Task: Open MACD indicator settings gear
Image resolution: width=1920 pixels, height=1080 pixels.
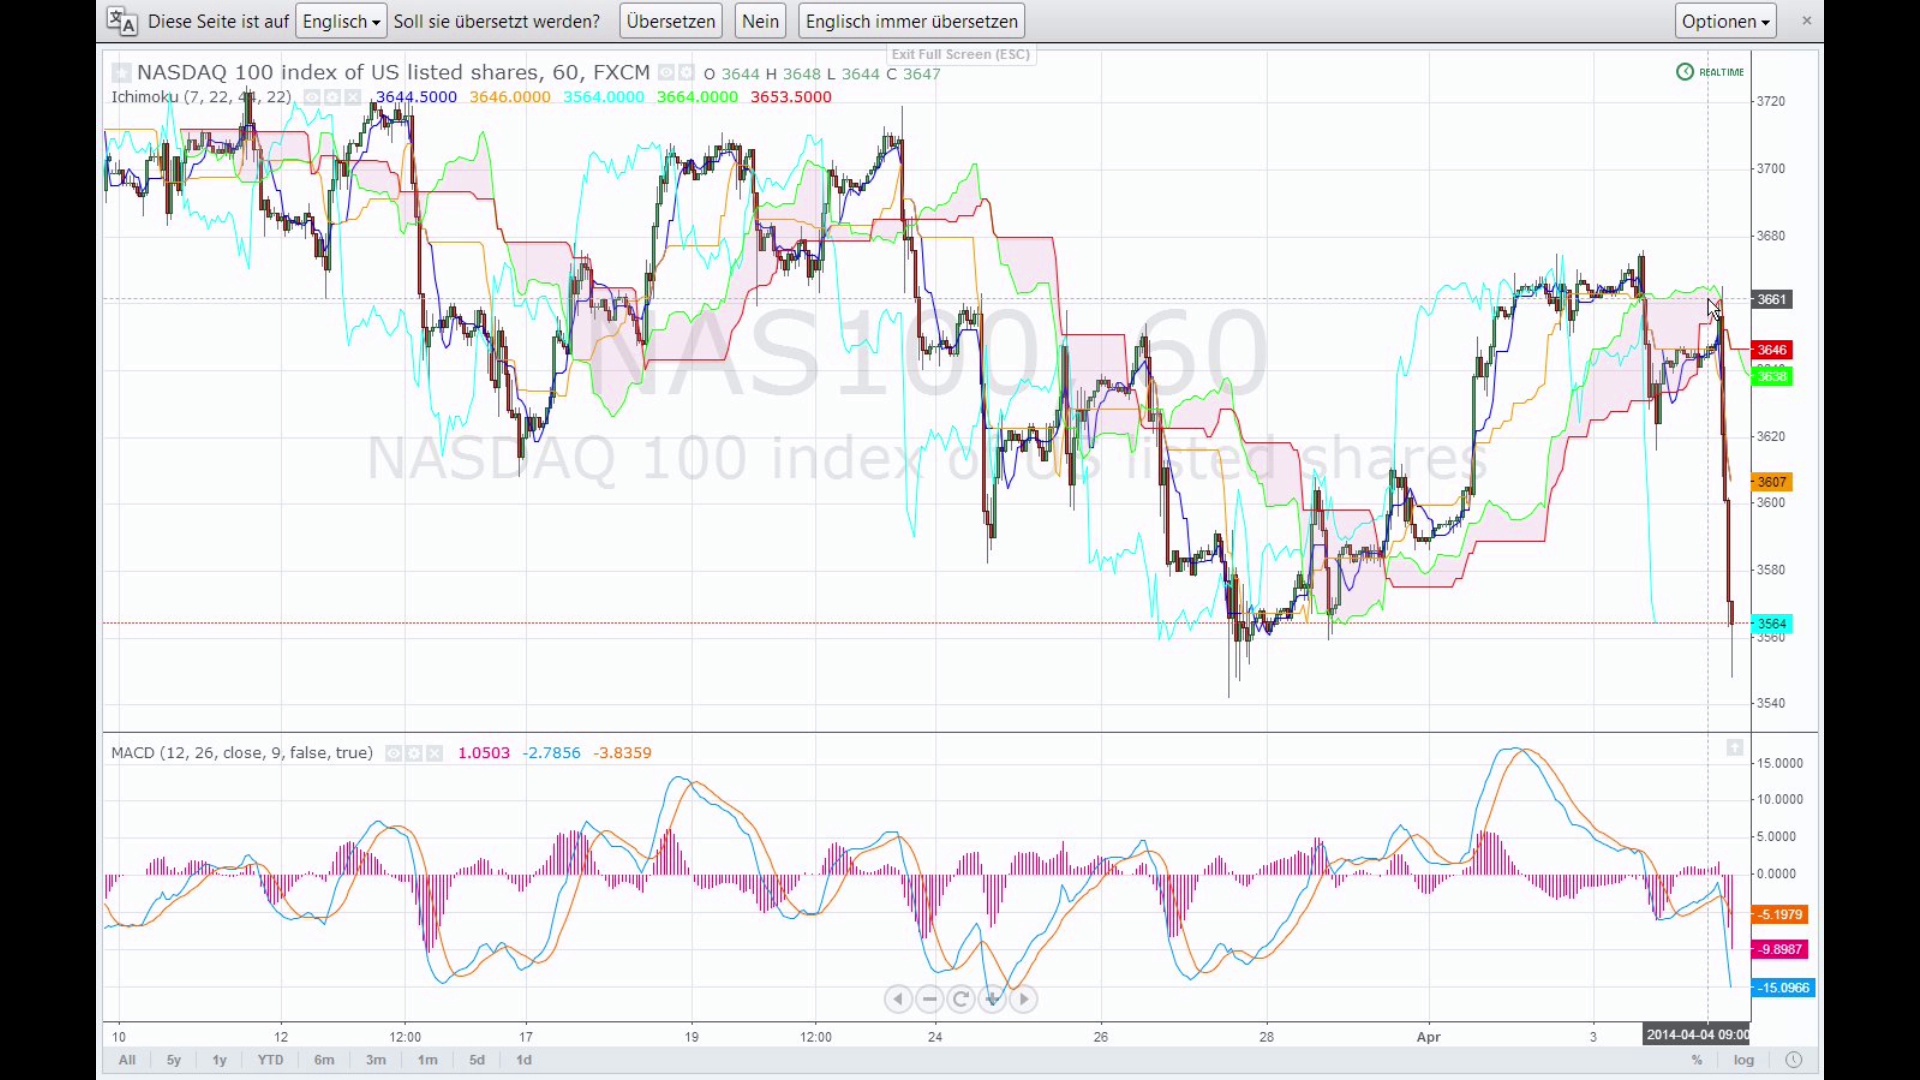Action: tap(414, 753)
